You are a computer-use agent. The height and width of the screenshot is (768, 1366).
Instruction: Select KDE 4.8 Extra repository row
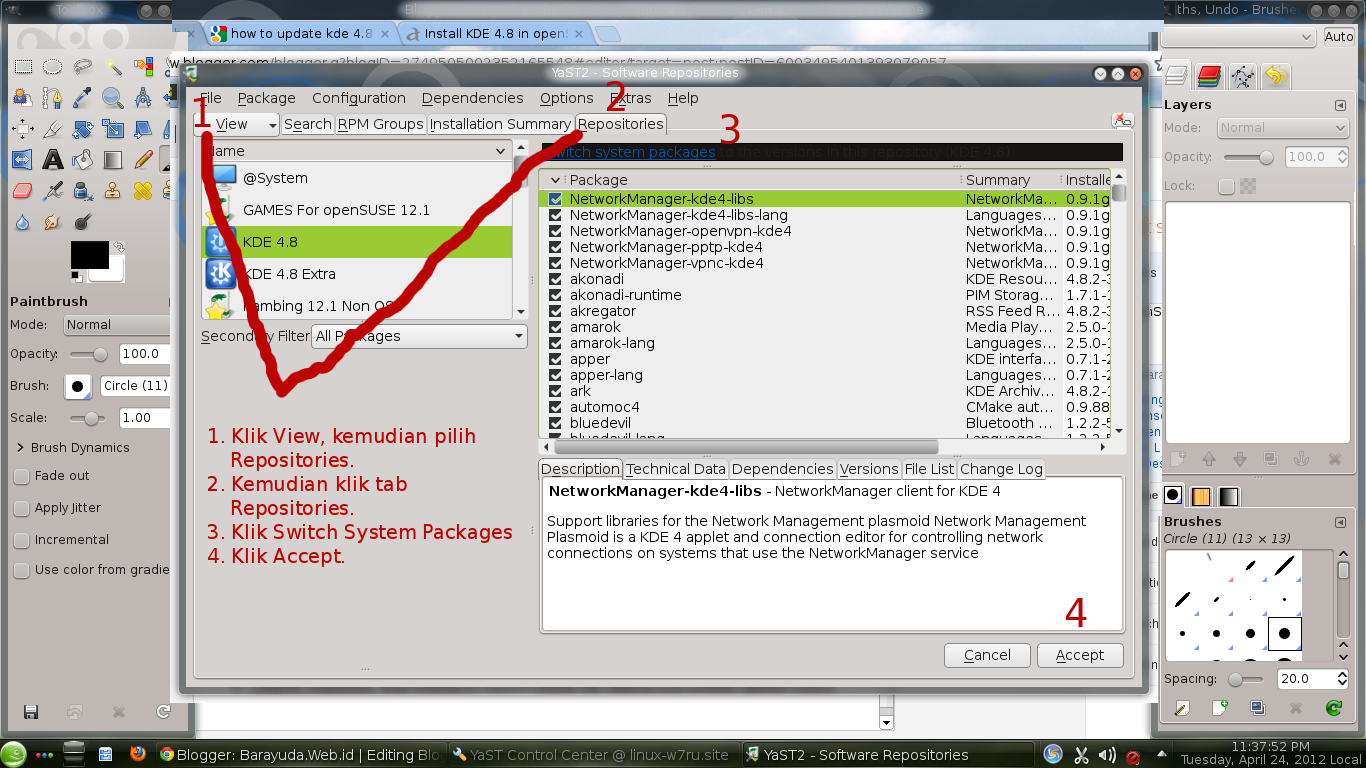click(x=357, y=274)
